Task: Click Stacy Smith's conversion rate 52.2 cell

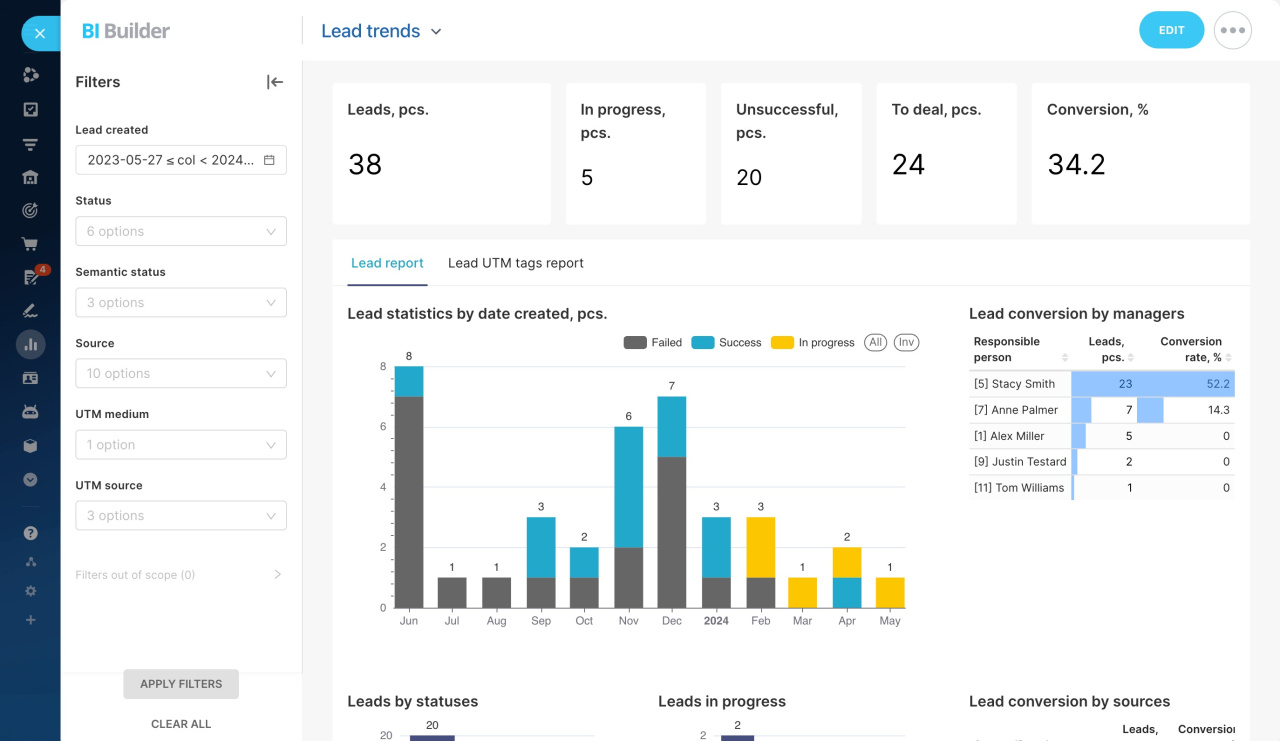Action: [x=1186, y=384]
